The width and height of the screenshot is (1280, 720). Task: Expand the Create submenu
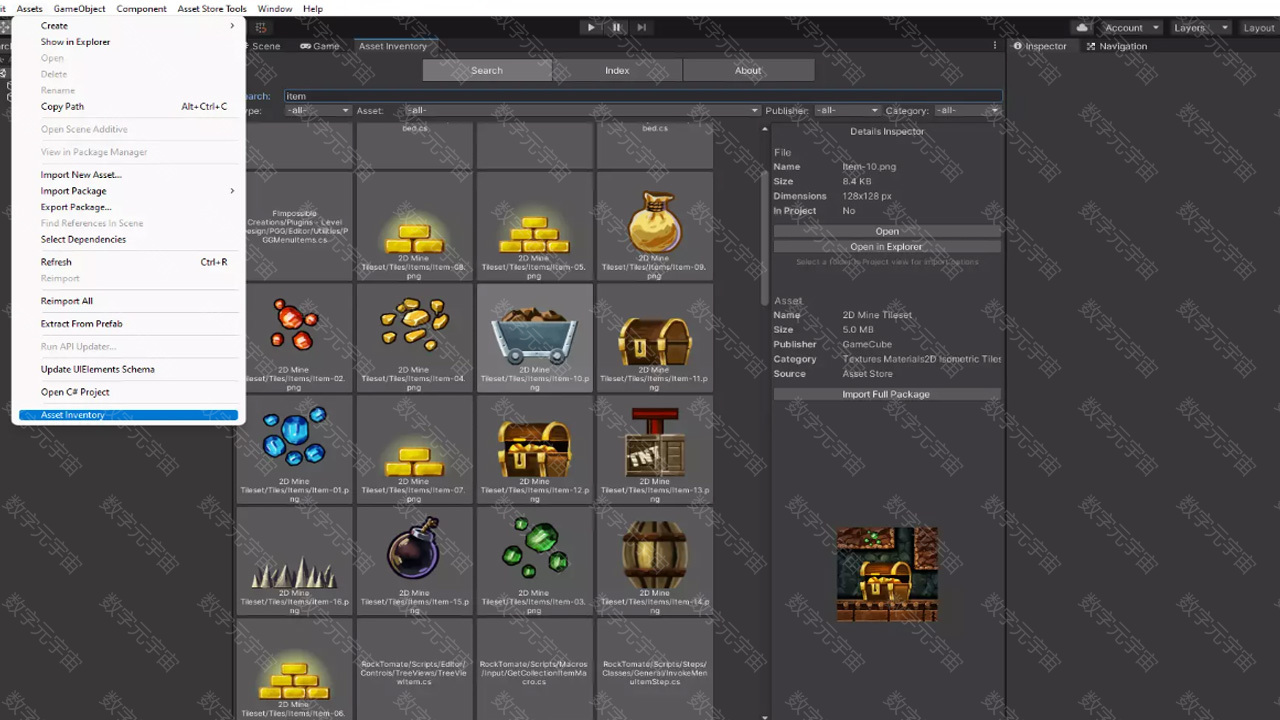(x=128, y=26)
